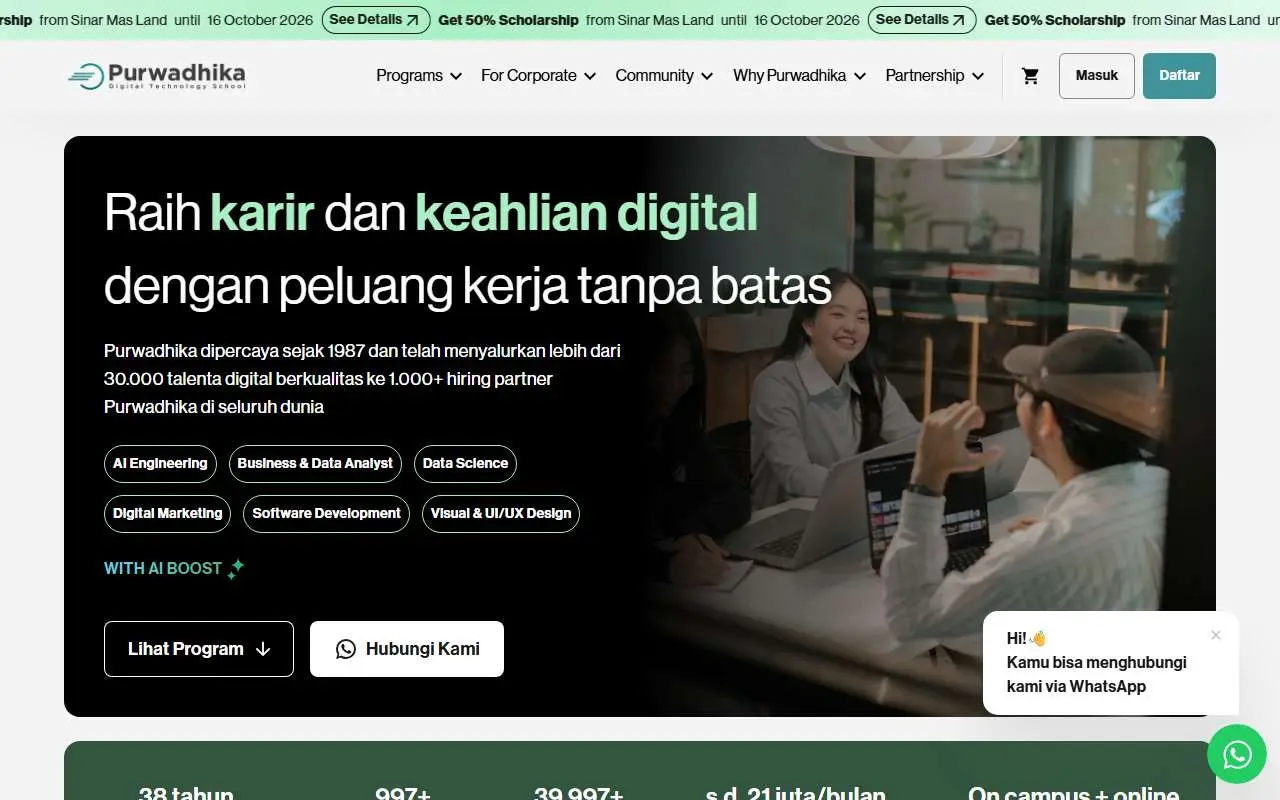Click the Daftar register button
The width and height of the screenshot is (1280, 800).
(x=1179, y=76)
